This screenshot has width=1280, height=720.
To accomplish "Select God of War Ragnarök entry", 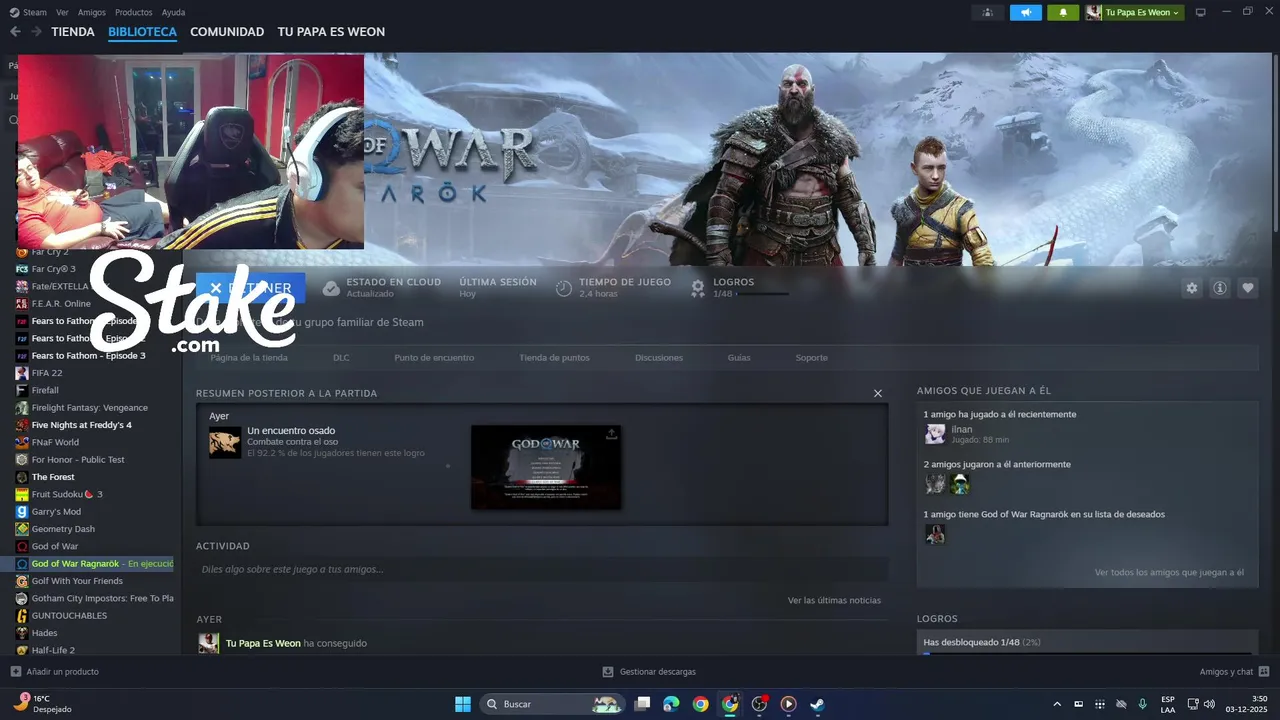I will (x=94, y=564).
